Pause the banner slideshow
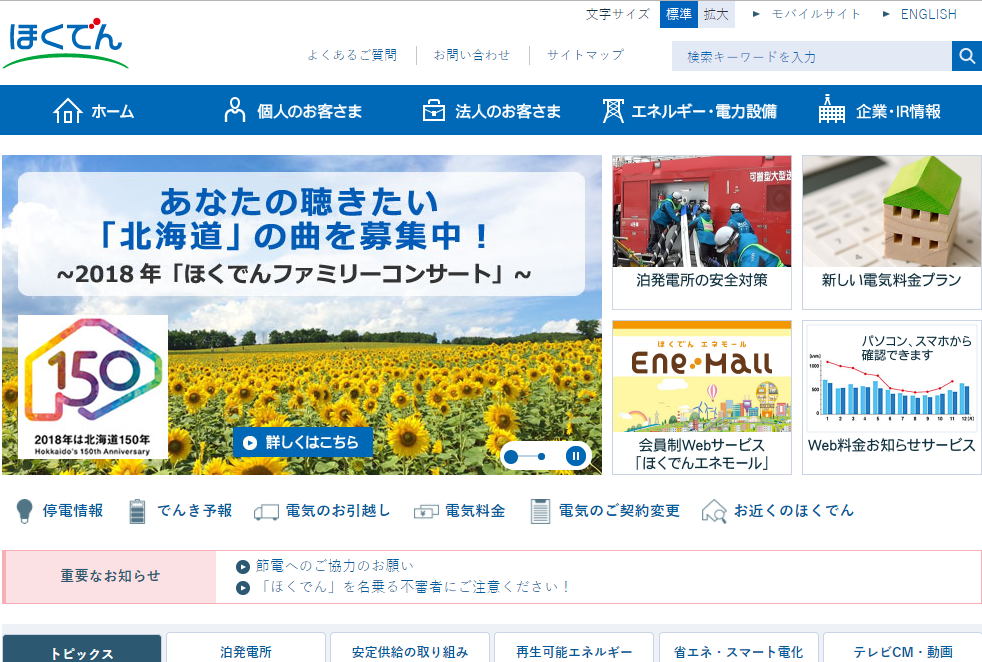 point(576,456)
